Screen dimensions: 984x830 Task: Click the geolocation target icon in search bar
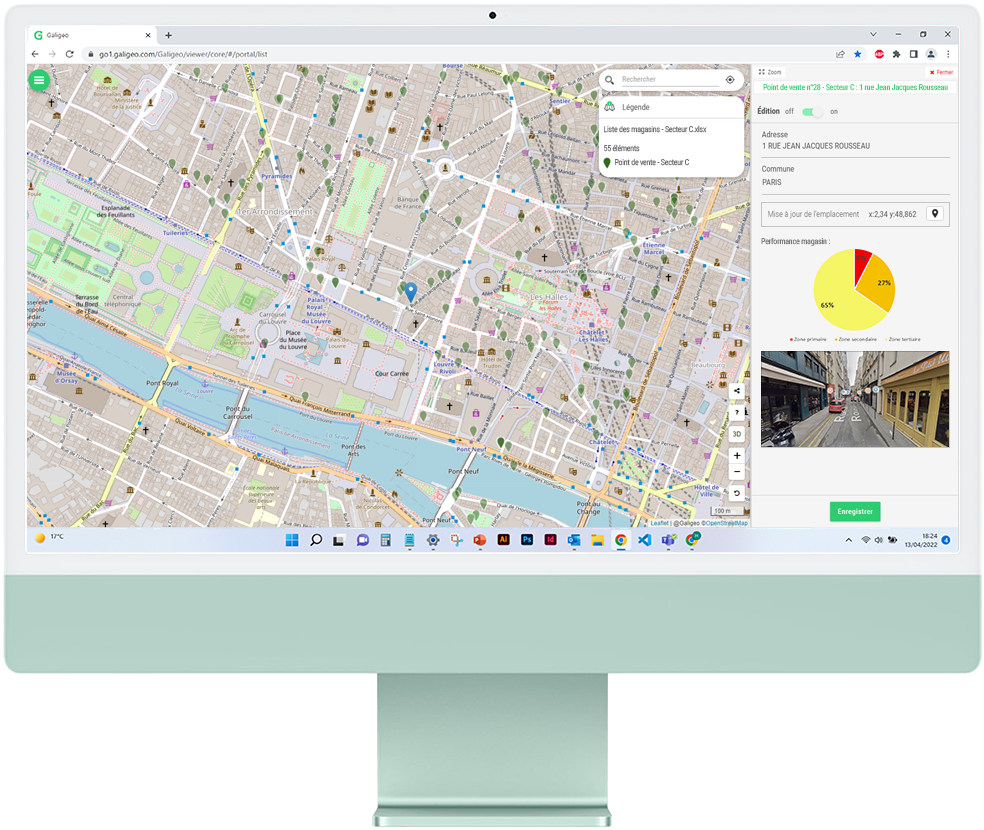pos(730,79)
